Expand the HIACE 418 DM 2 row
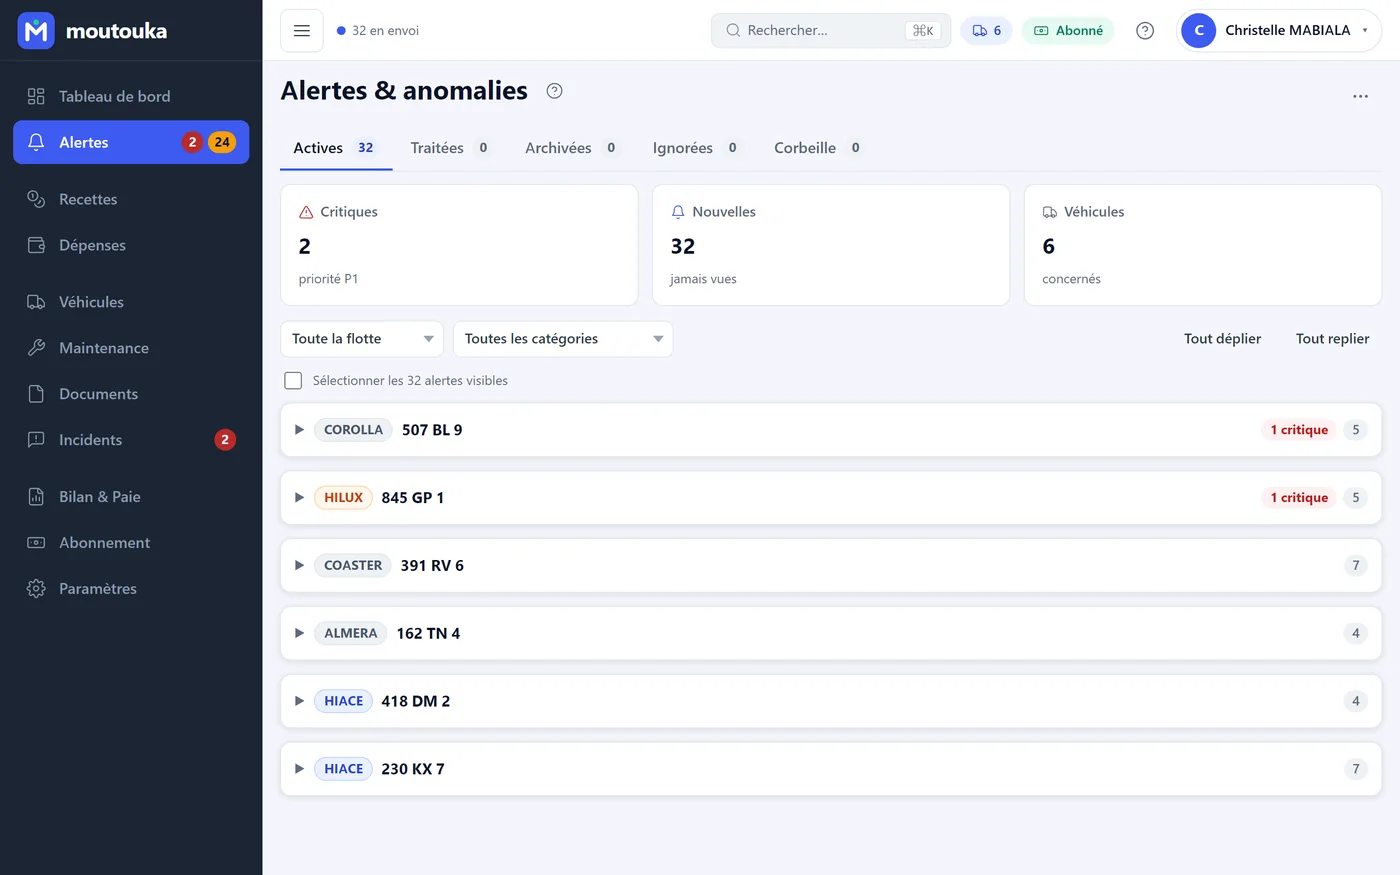Image resolution: width=1400 pixels, height=875 pixels. pos(831,702)
